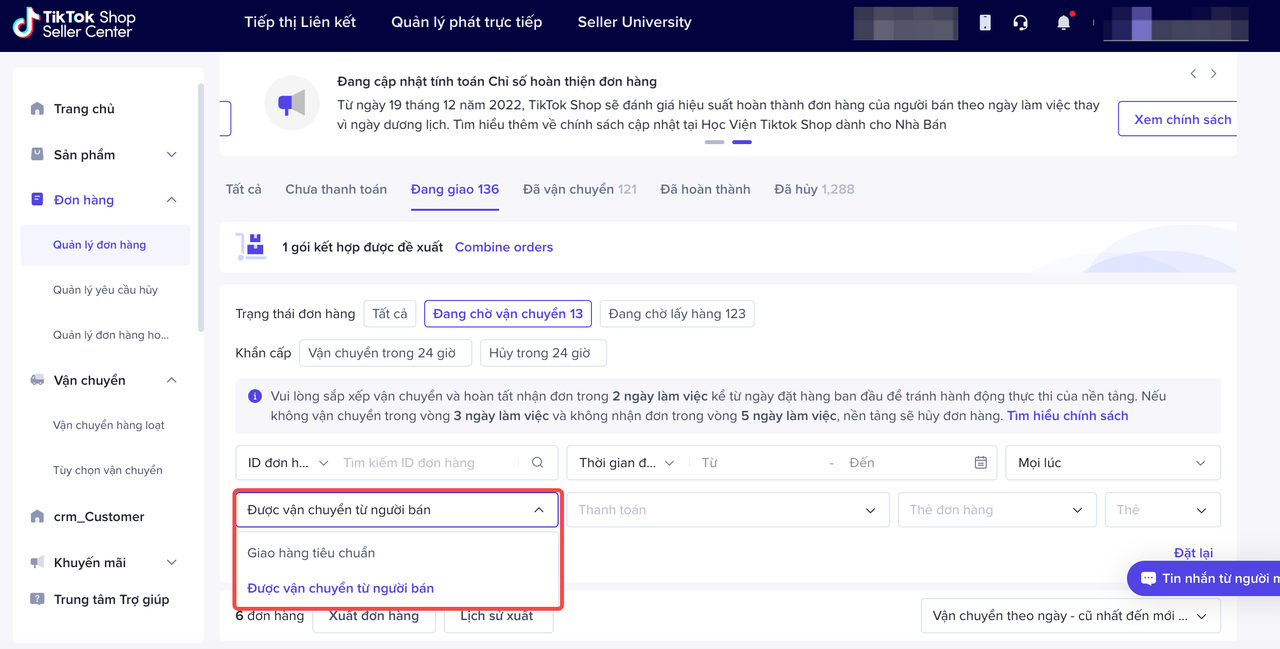Collapse the 'Đơn hàng' sidebar section

point(171,200)
